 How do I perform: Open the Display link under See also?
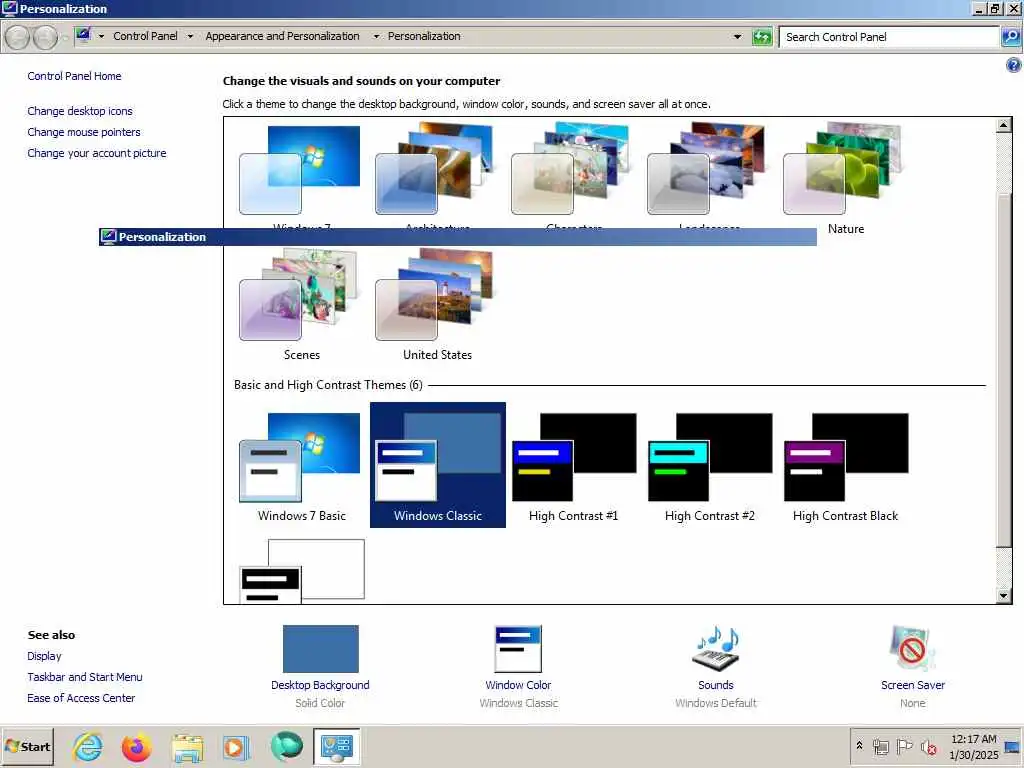pos(44,656)
